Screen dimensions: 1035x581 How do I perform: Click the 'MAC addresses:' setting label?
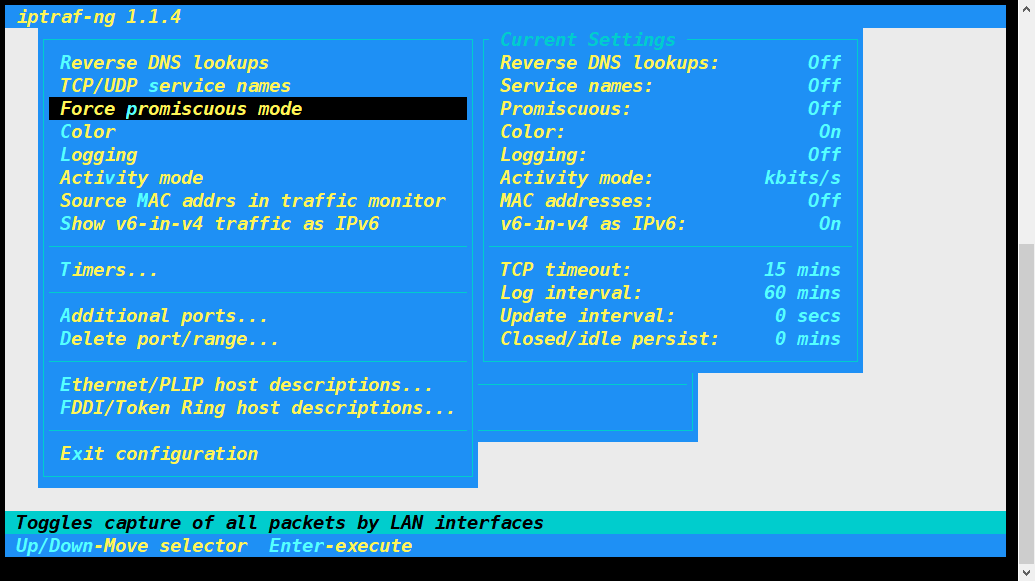pos(576,201)
